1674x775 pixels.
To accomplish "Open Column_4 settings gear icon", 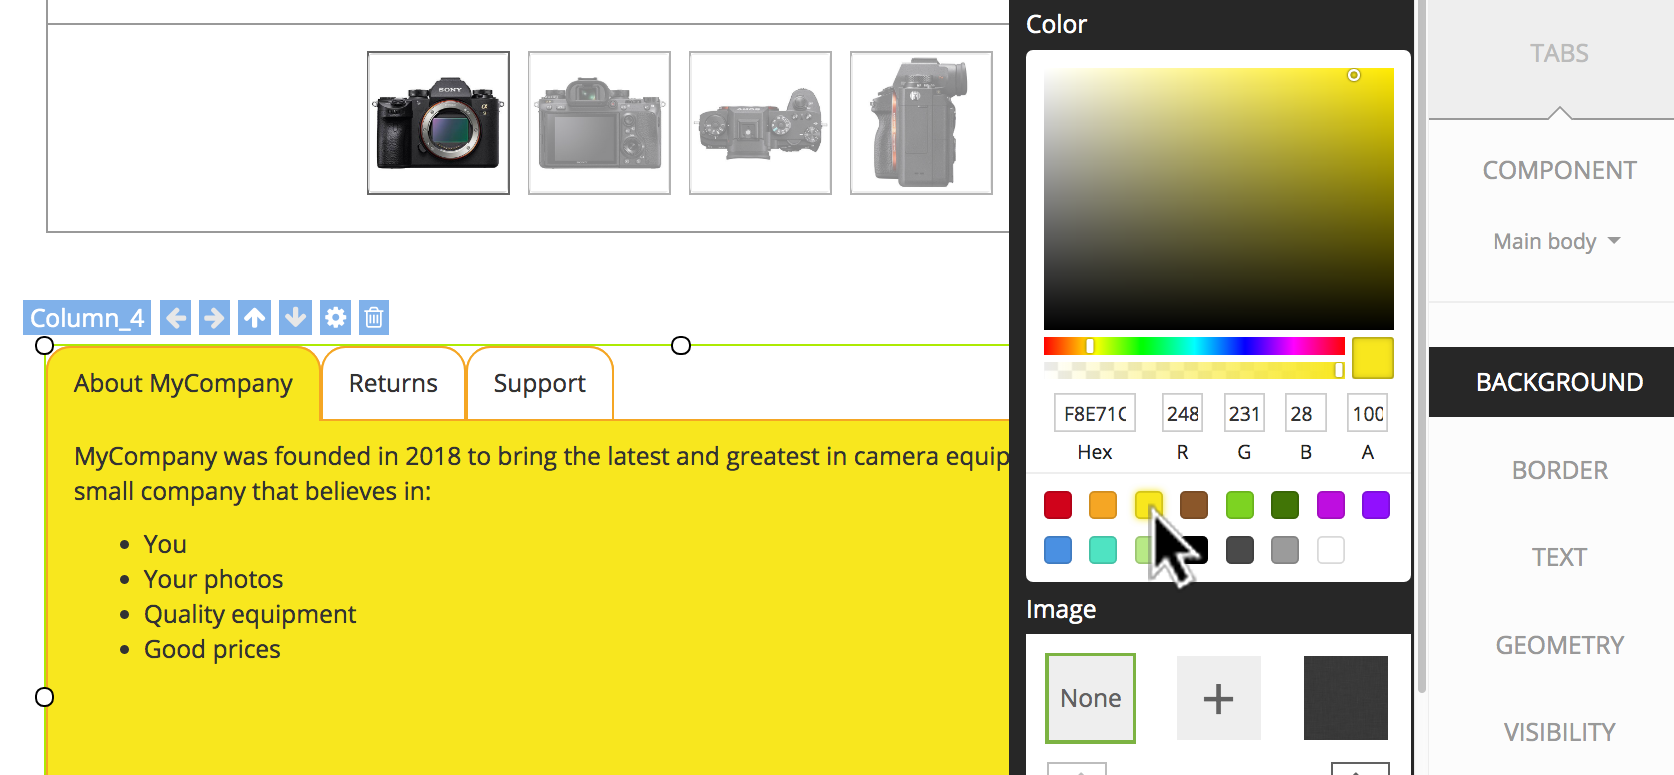I will click(336, 318).
